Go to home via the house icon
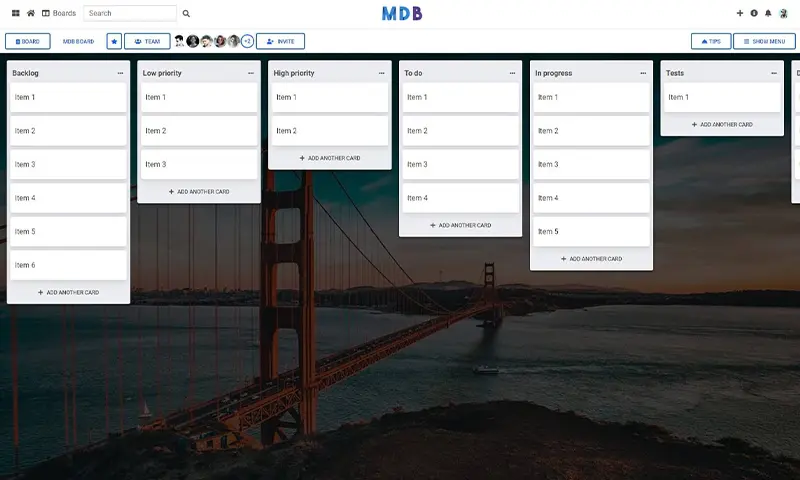800x480 pixels. pos(31,13)
